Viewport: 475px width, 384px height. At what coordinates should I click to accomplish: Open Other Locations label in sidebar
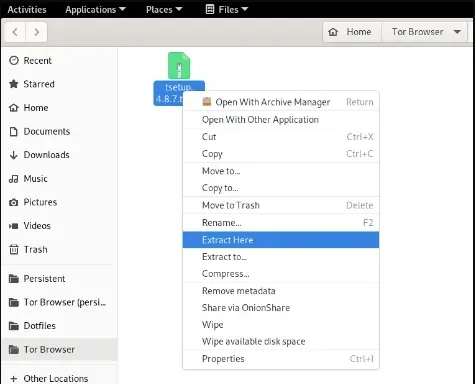click(56, 379)
